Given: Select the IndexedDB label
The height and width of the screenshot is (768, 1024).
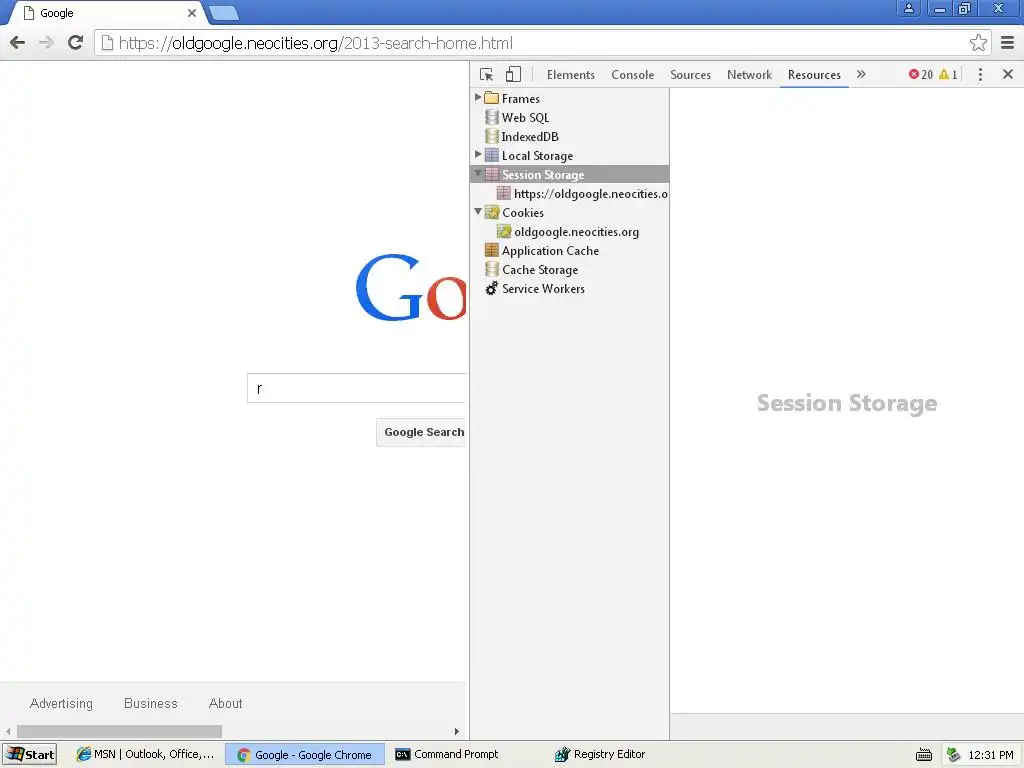Looking at the screenshot, I should (530, 136).
